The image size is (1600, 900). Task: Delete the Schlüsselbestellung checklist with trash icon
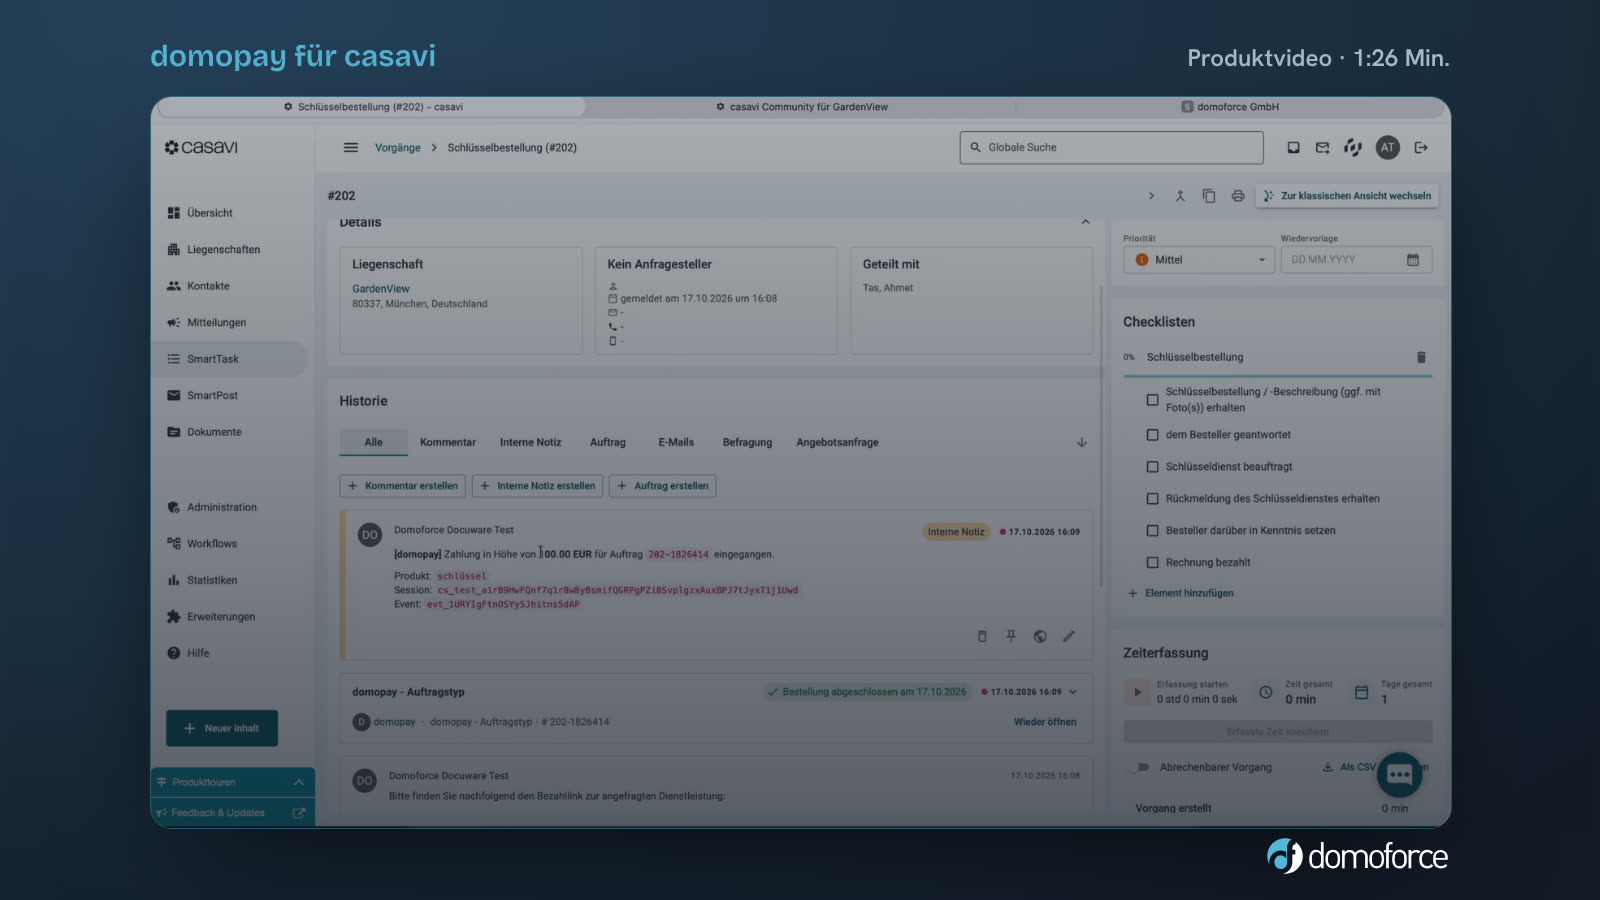click(1421, 357)
